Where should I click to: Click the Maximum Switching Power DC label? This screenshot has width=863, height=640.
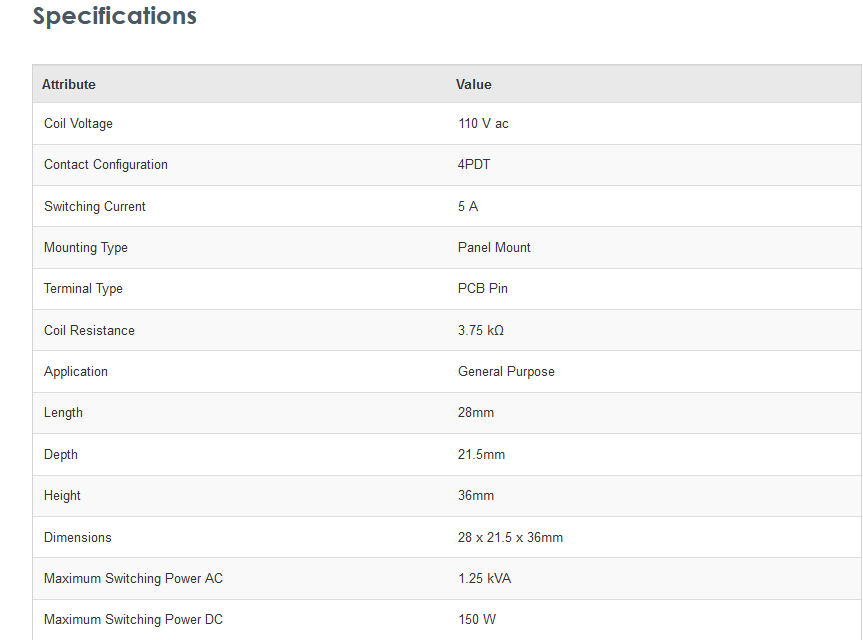(133, 620)
